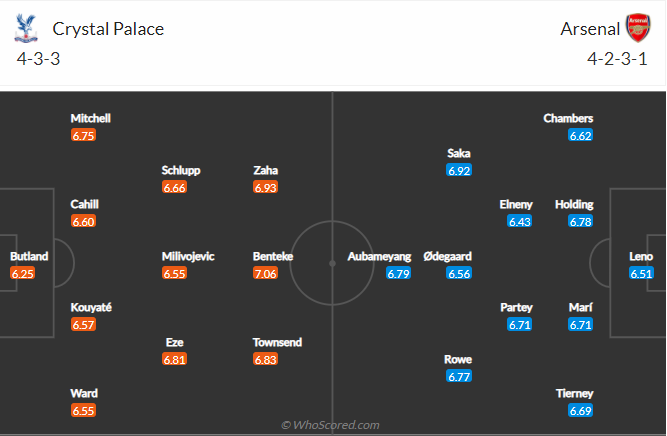Click the Crystal Palace club crest
This screenshot has width=667, height=436.
point(26,27)
